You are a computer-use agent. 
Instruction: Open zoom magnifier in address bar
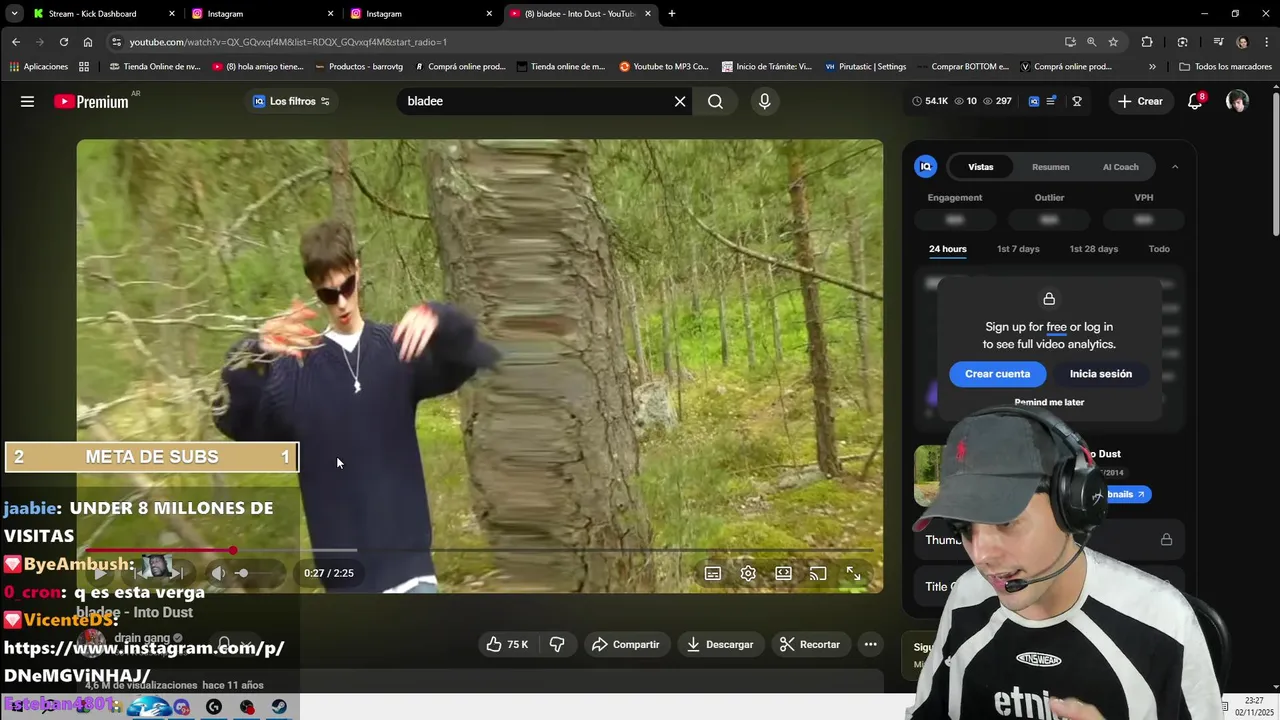pos(1091,42)
